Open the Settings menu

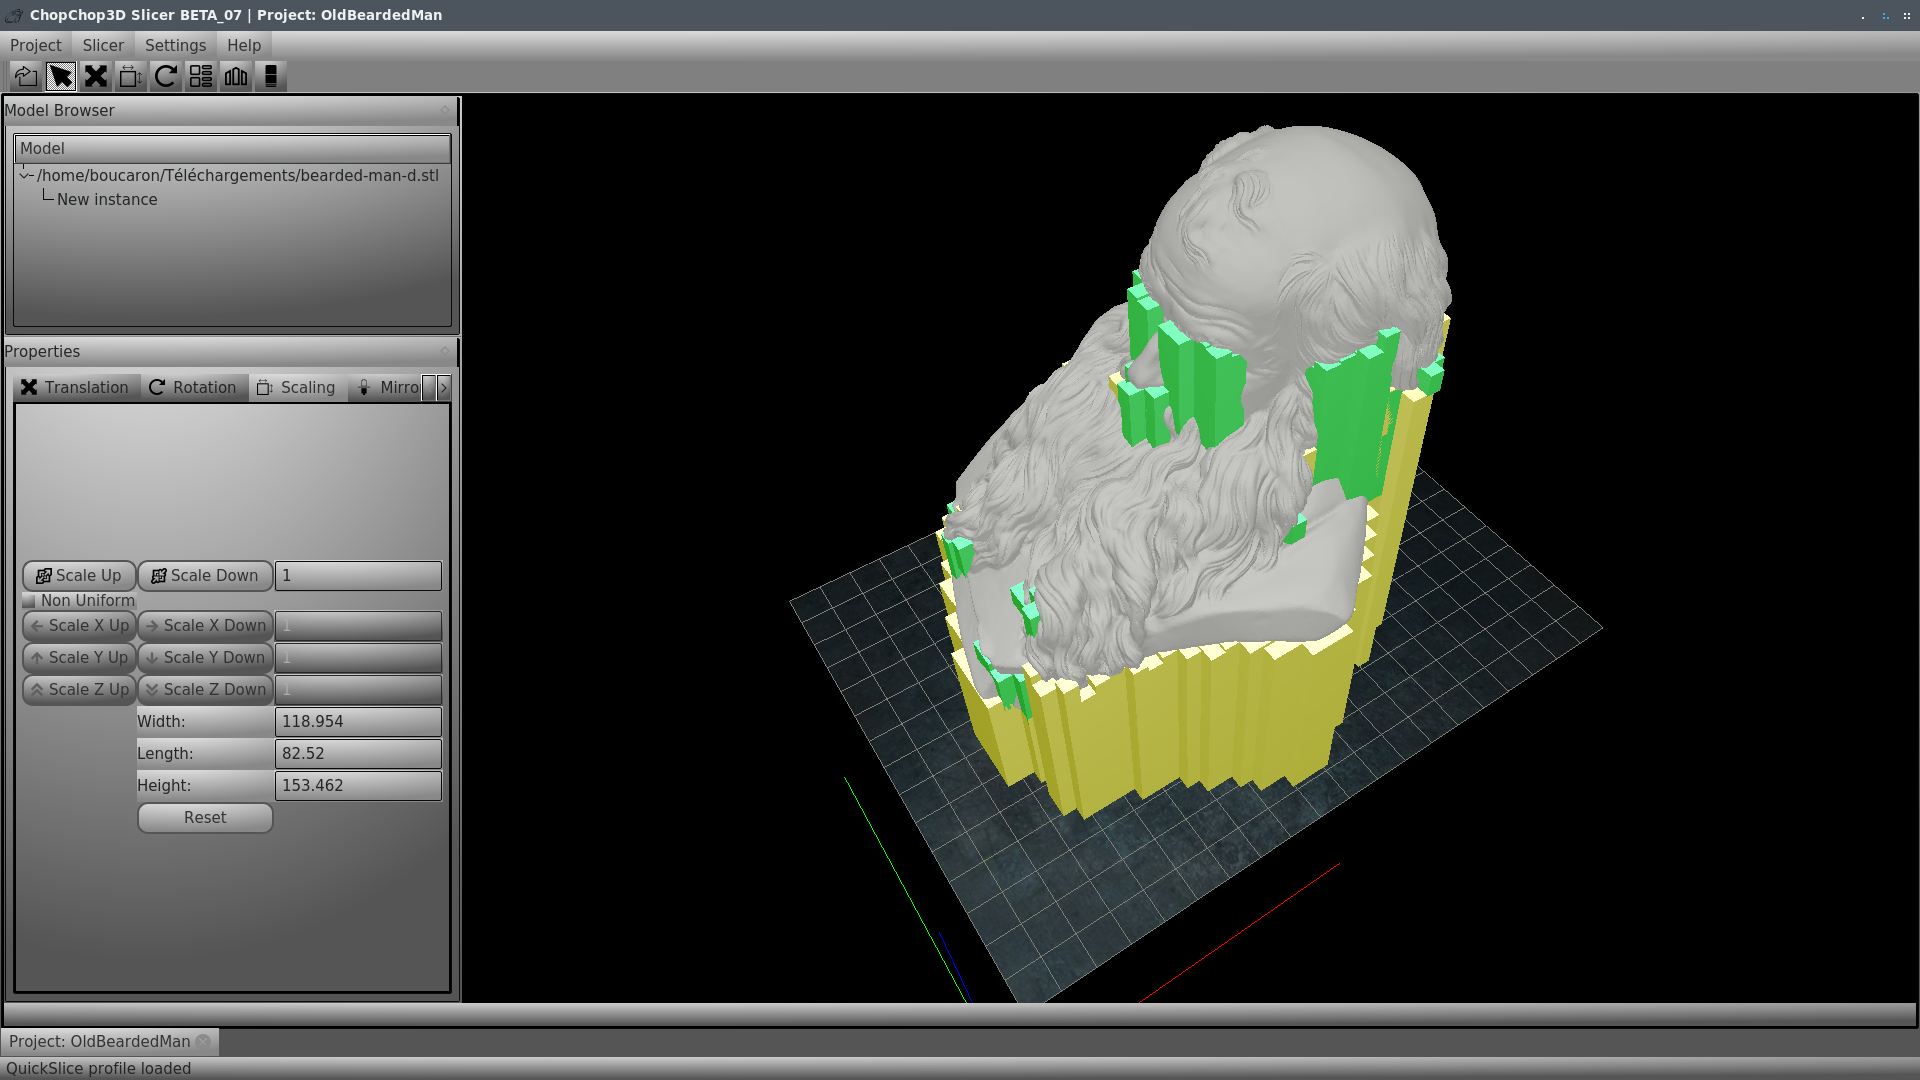click(x=175, y=45)
